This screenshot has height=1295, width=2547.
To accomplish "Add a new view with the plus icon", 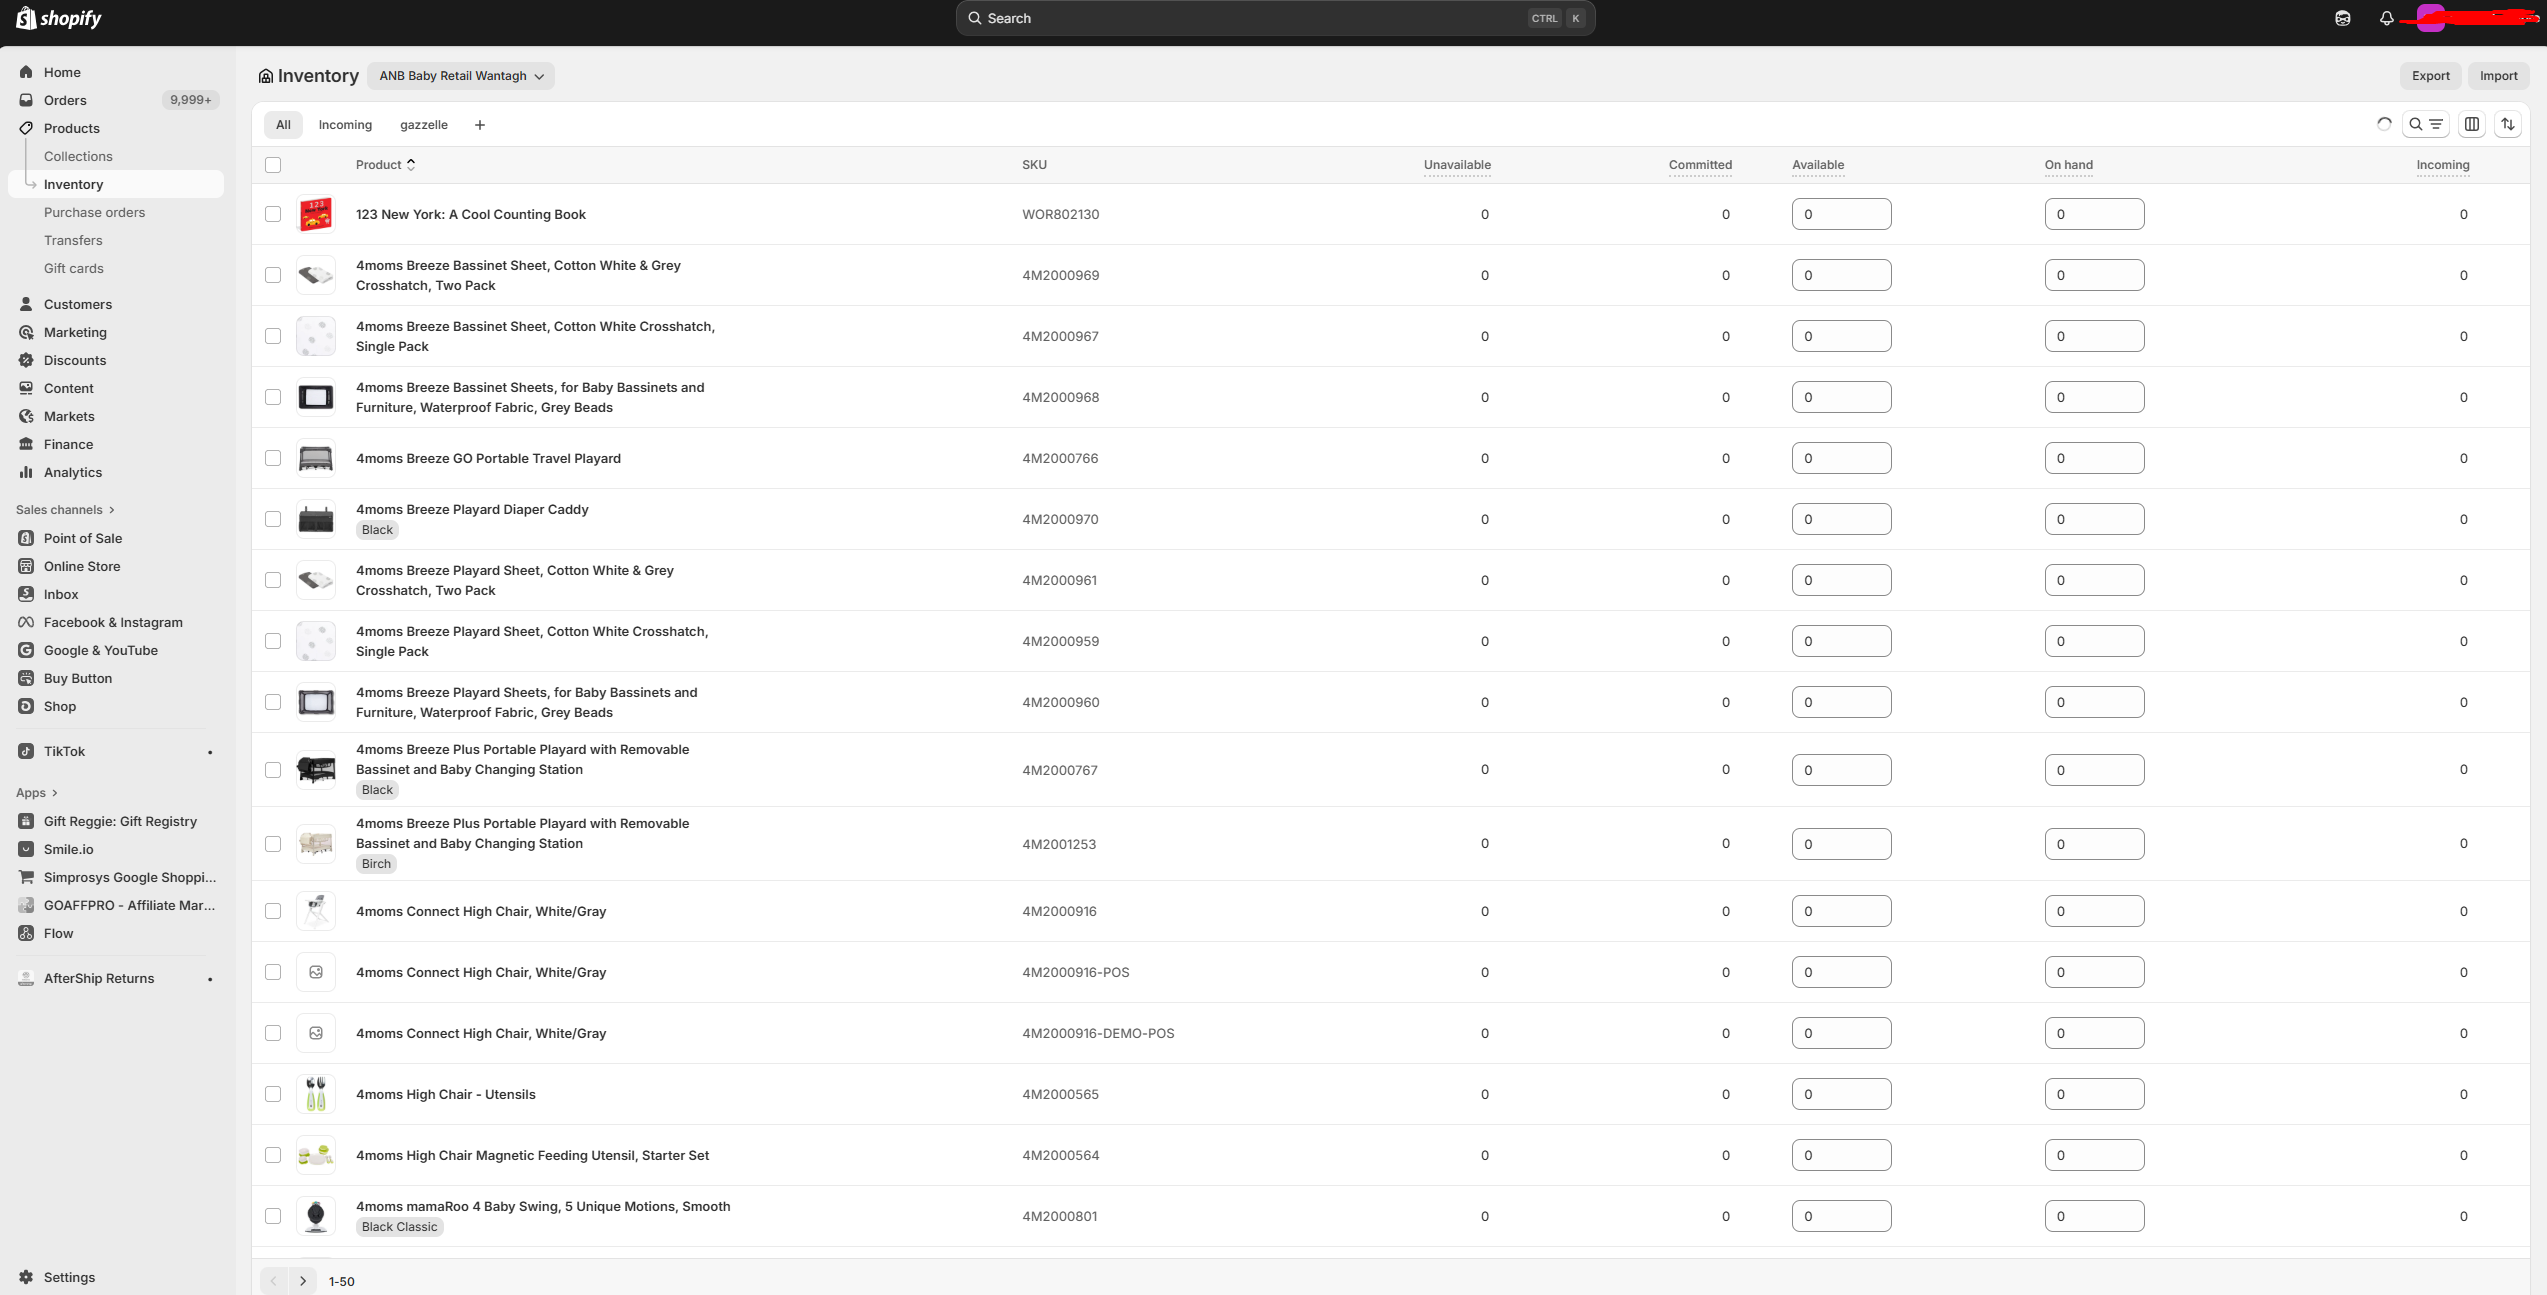I will [479, 125].
